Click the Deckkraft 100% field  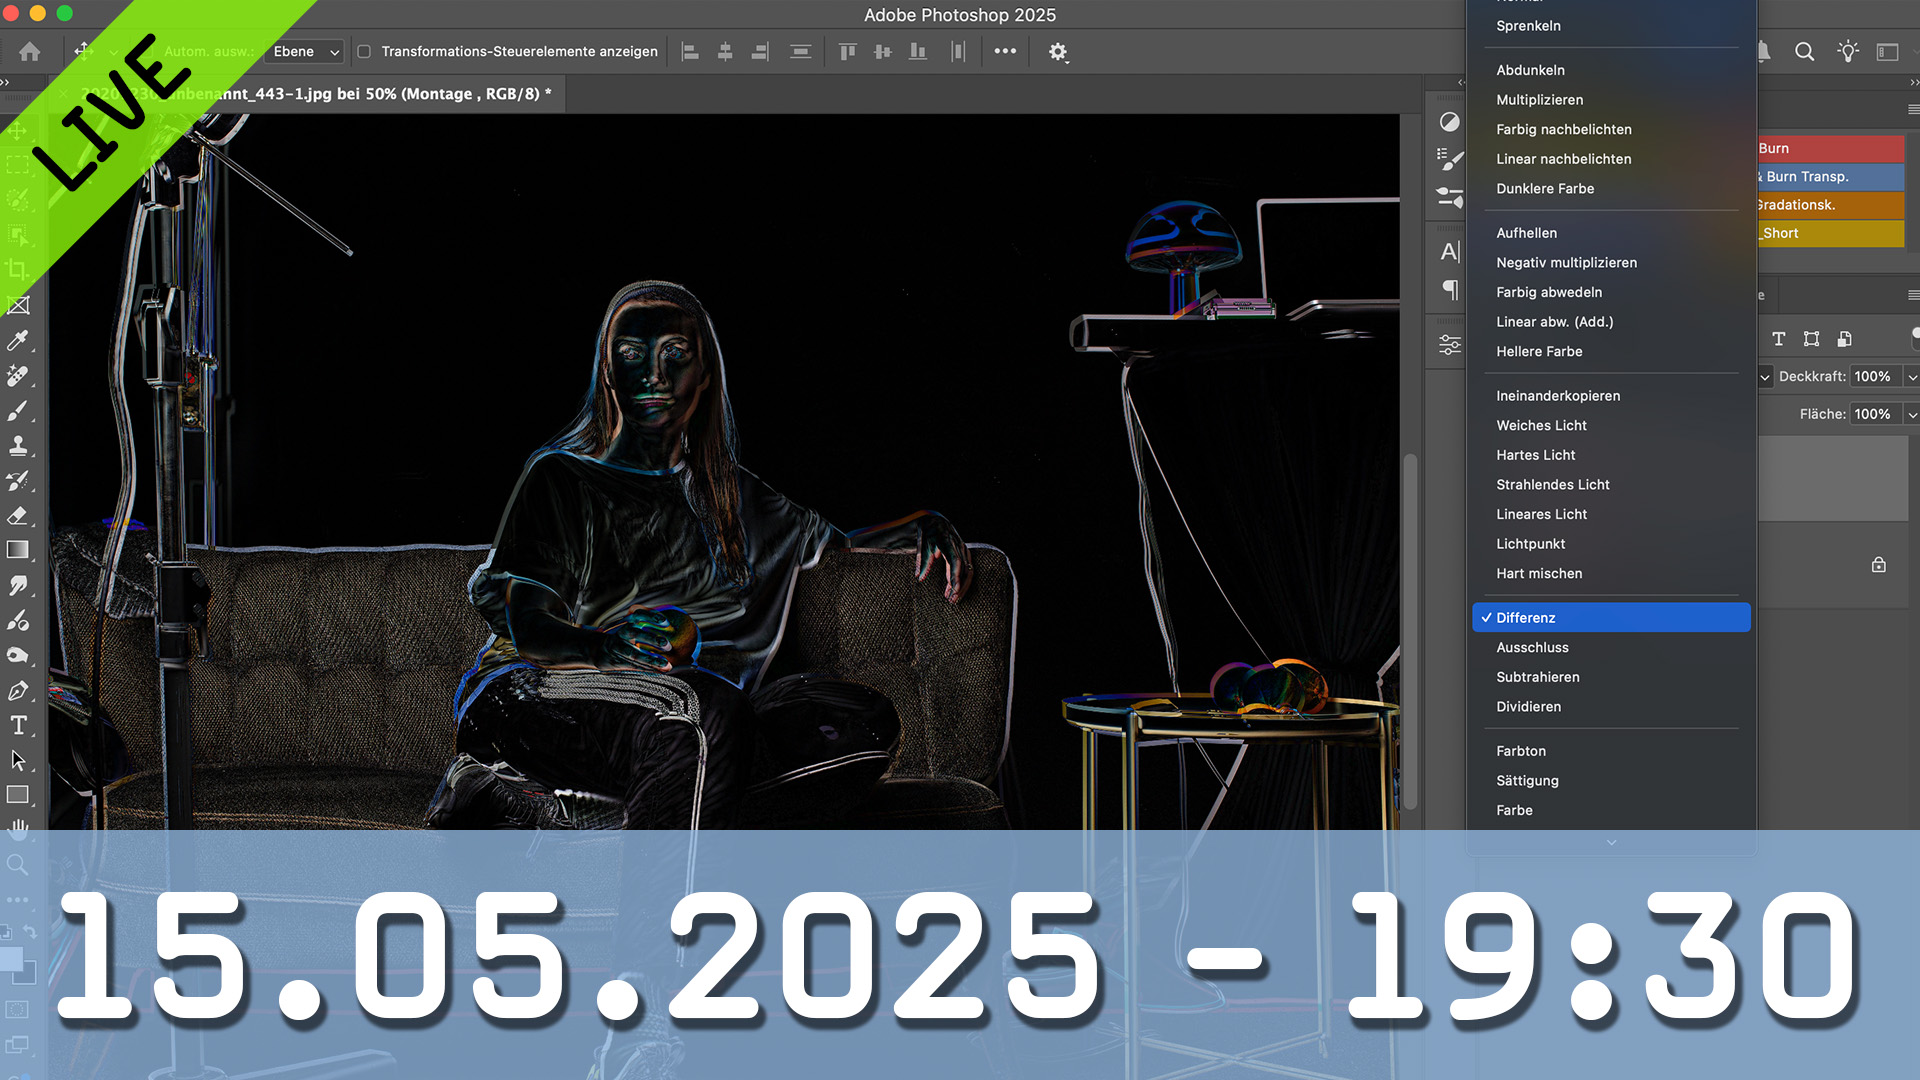pos(1876,377)
